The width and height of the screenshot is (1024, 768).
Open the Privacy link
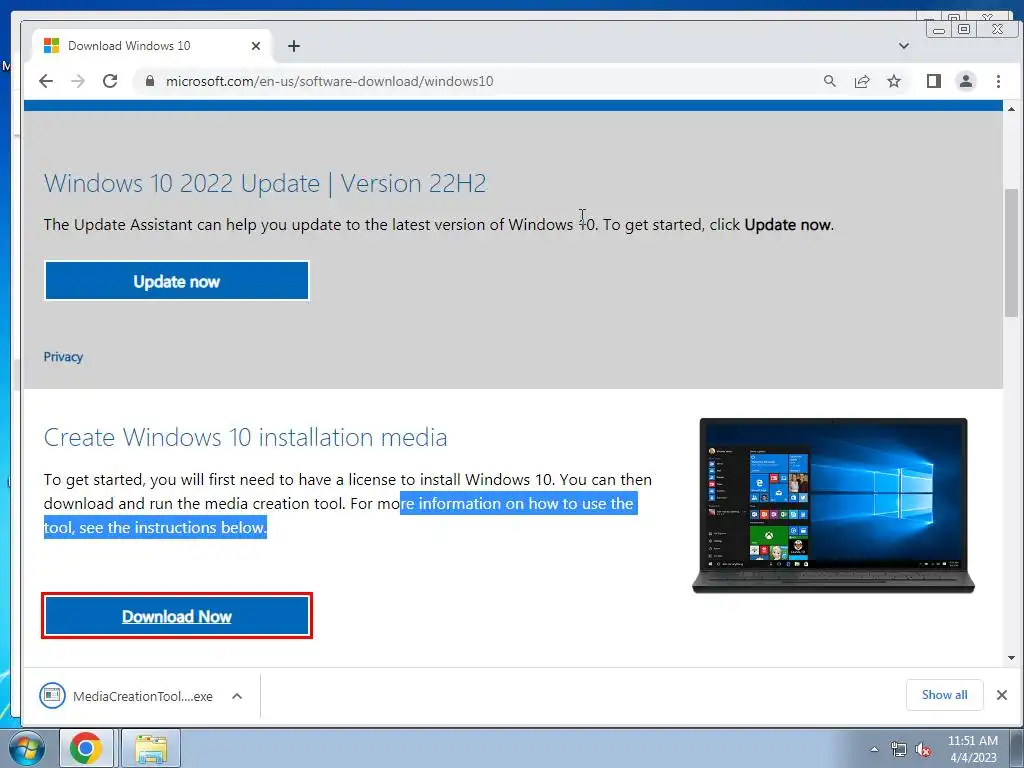[63, 357]
